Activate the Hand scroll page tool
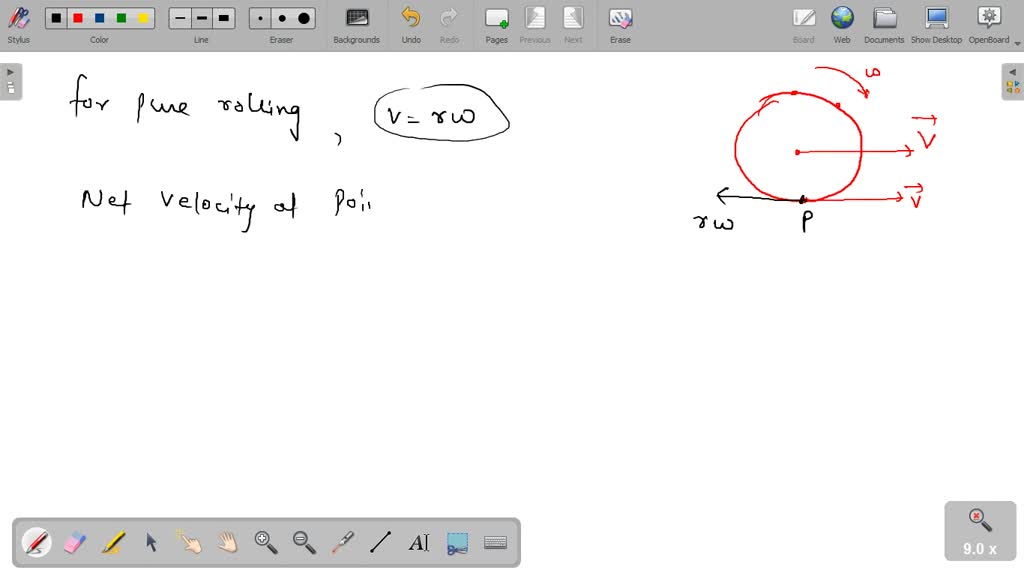Viewport: 1024px width, 576px height. [228, 542]
